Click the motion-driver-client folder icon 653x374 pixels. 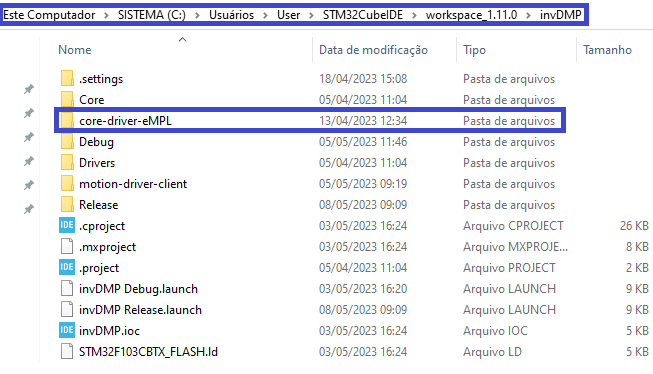click(67, 183)
